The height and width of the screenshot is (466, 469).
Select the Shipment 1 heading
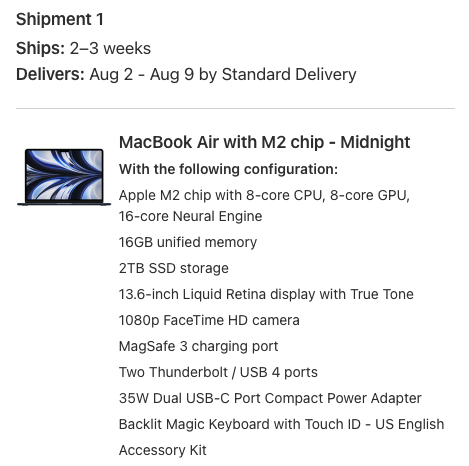click(60, 19)
